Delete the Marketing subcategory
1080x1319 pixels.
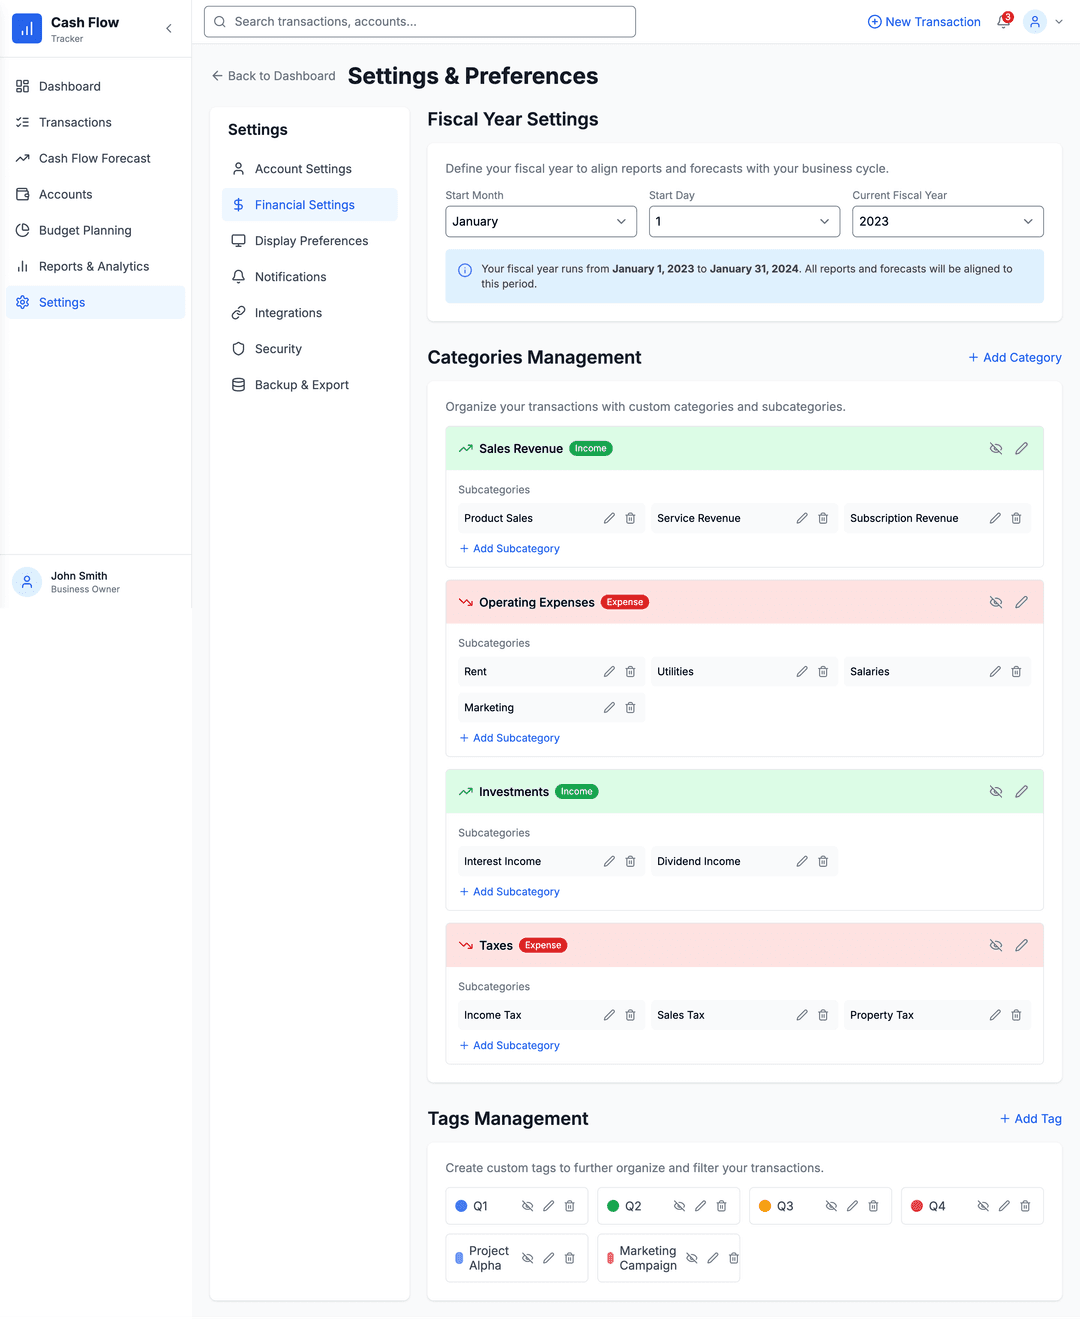[630, 708]
